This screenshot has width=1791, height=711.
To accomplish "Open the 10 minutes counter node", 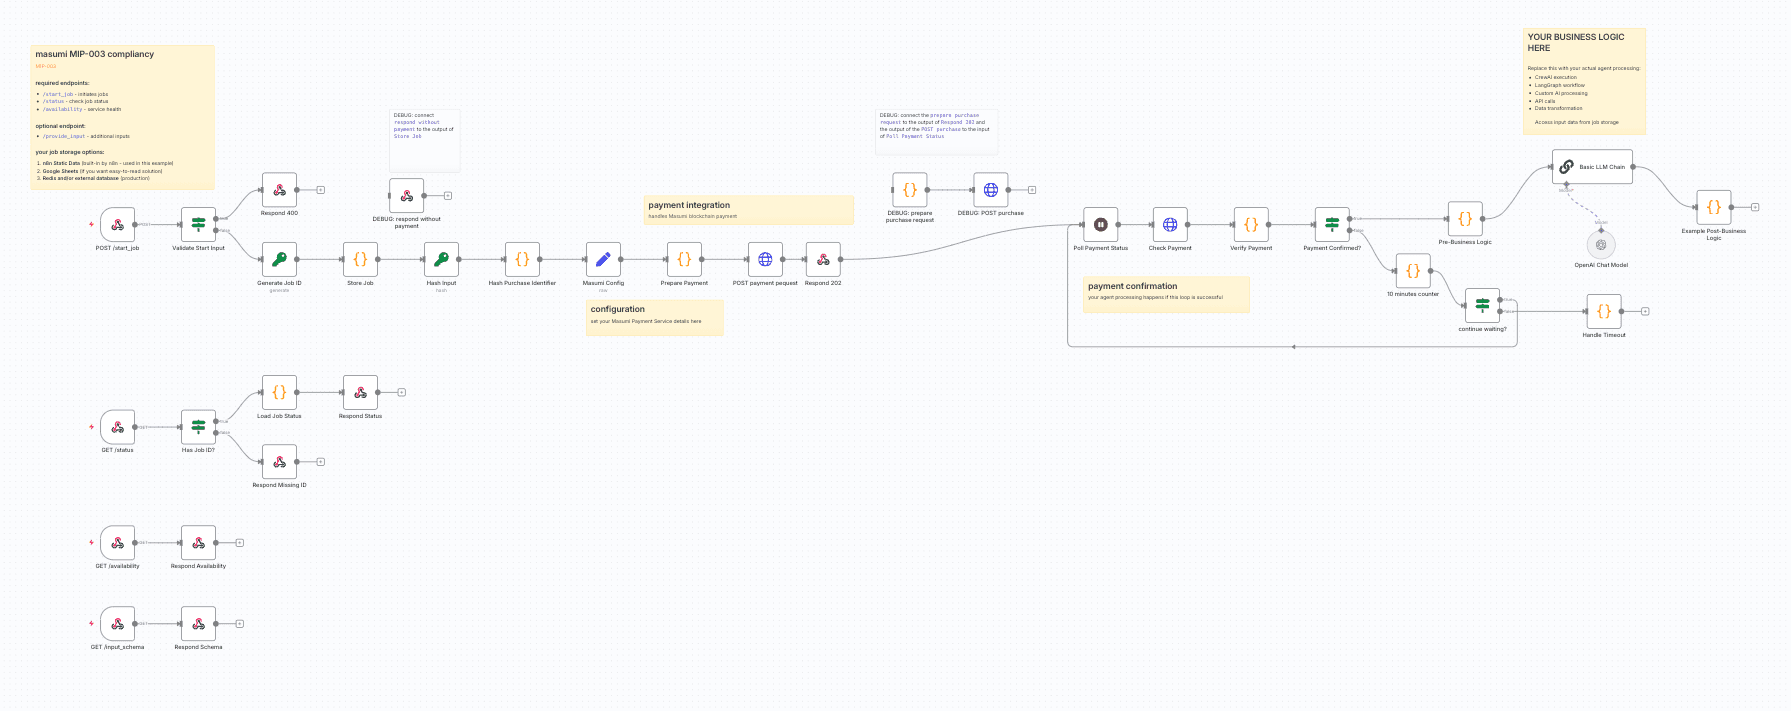I will [1413, 271].
